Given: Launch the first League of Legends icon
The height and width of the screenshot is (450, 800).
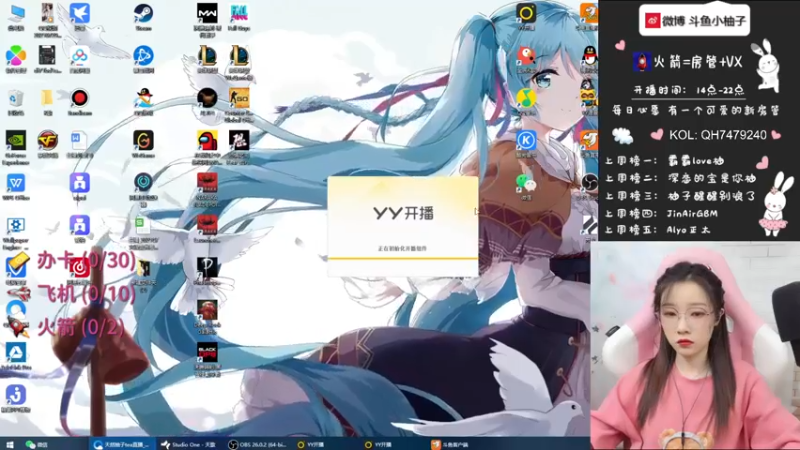Looking at the screenshot, I should tap(207, 56).
